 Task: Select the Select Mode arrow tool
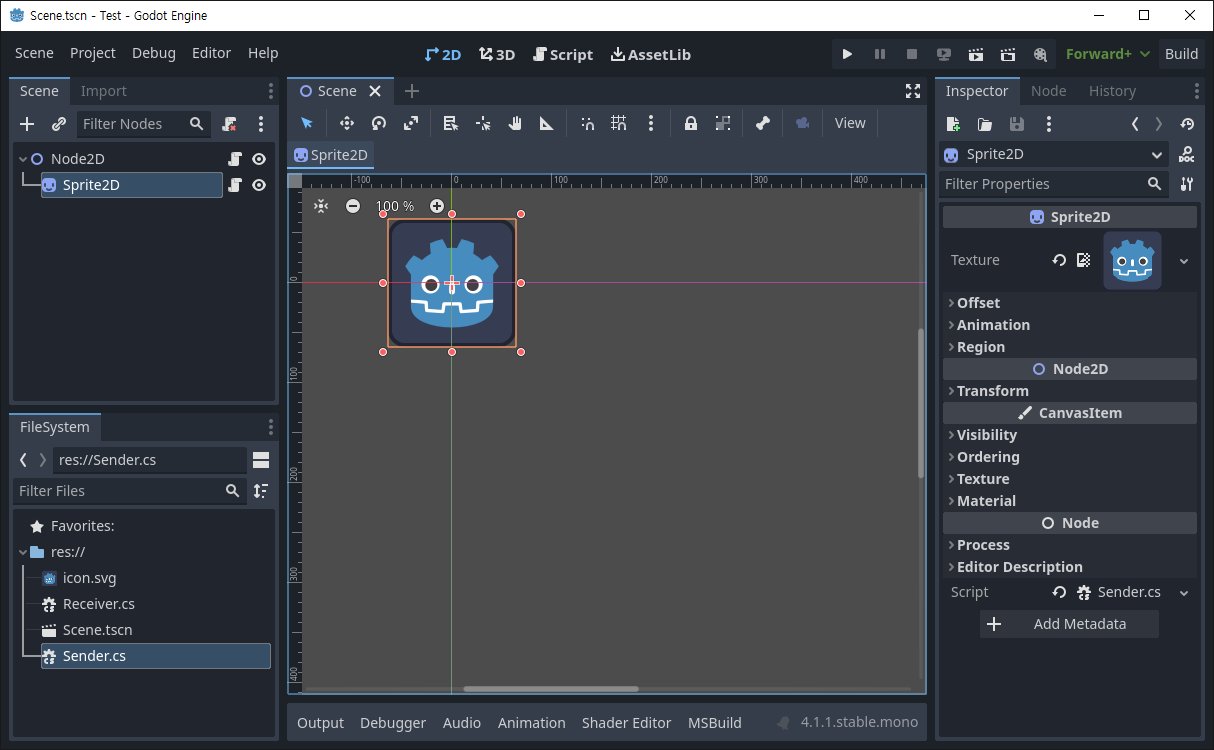[x=306, y=123]
